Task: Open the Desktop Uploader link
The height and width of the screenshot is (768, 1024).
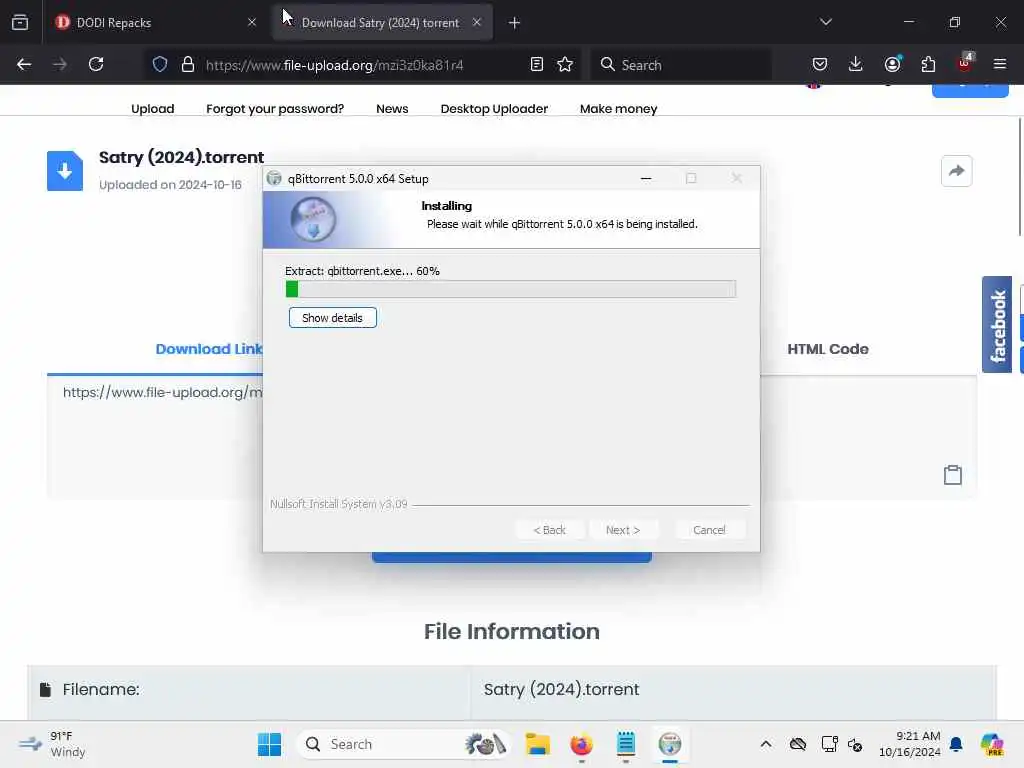Action: 494,109
